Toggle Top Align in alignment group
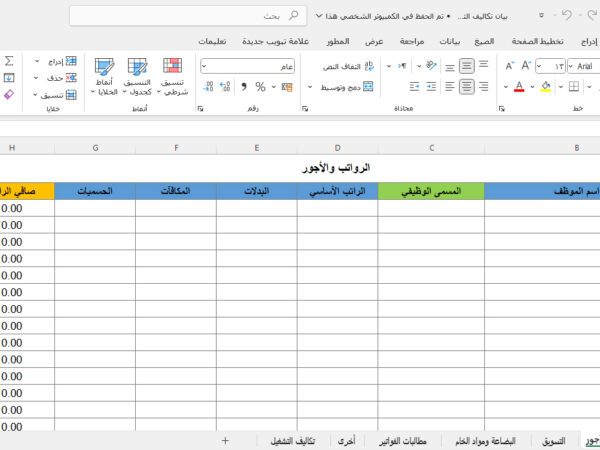This screenshot has height=450, width=600. 483,65
